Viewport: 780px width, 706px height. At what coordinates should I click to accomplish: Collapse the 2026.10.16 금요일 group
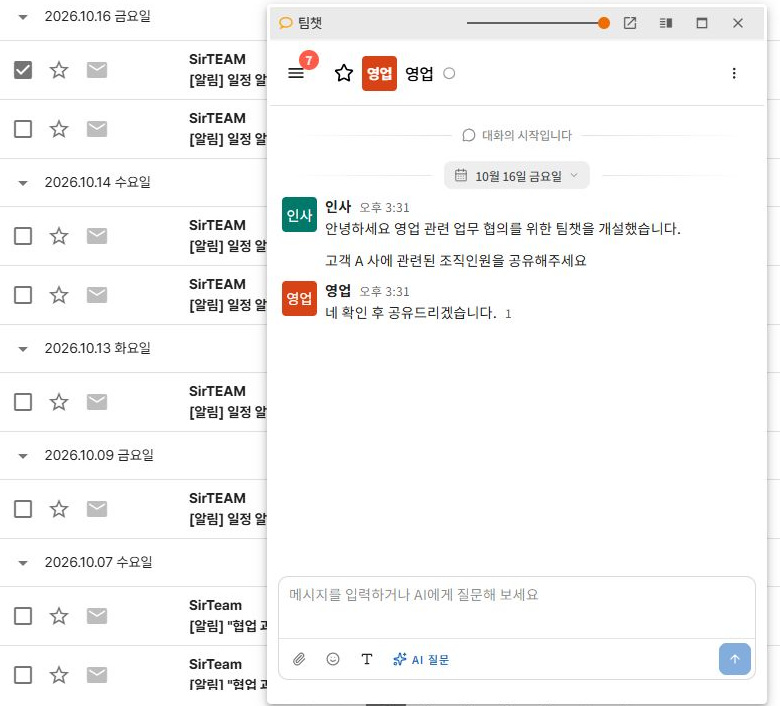(22, 17)
